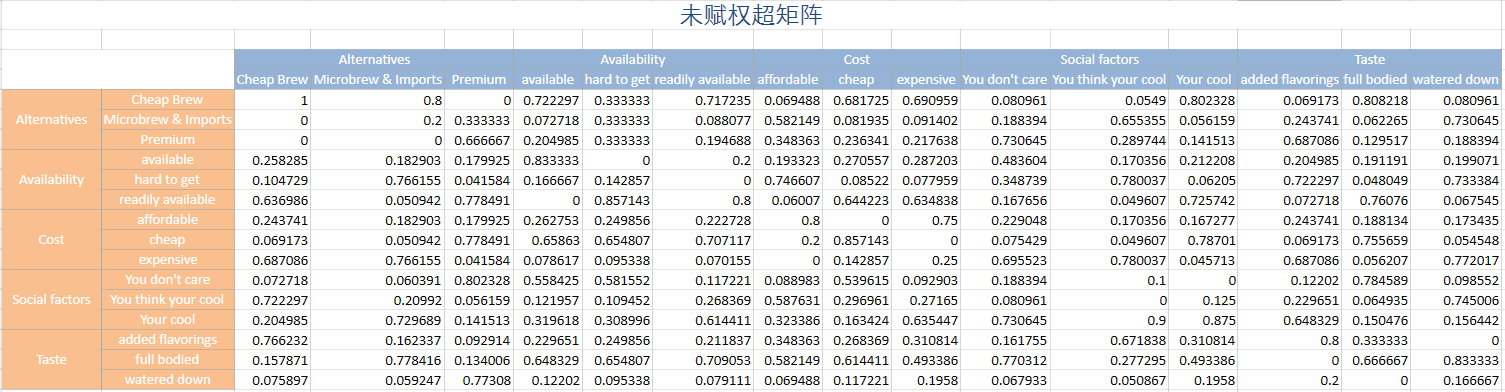Select cell 0.088077 in the Microbrew & Imports row
This screenshot has width=1505, height=392.
702,120
